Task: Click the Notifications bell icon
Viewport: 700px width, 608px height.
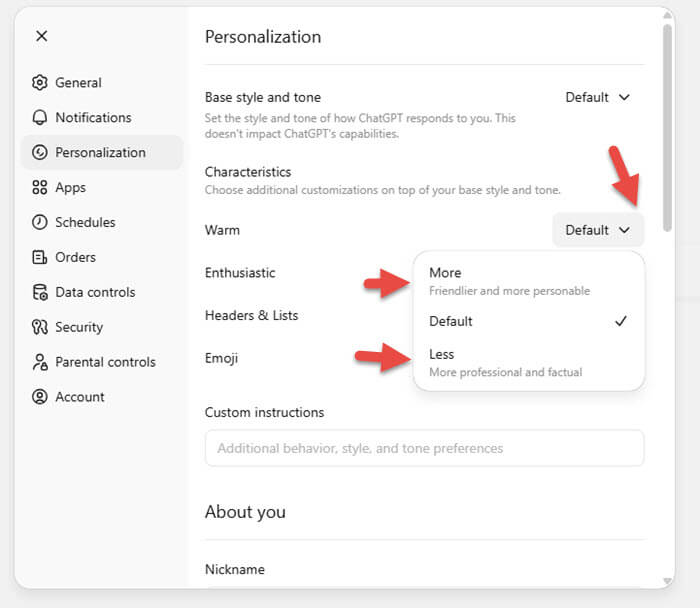Action: tap(40, 118)
